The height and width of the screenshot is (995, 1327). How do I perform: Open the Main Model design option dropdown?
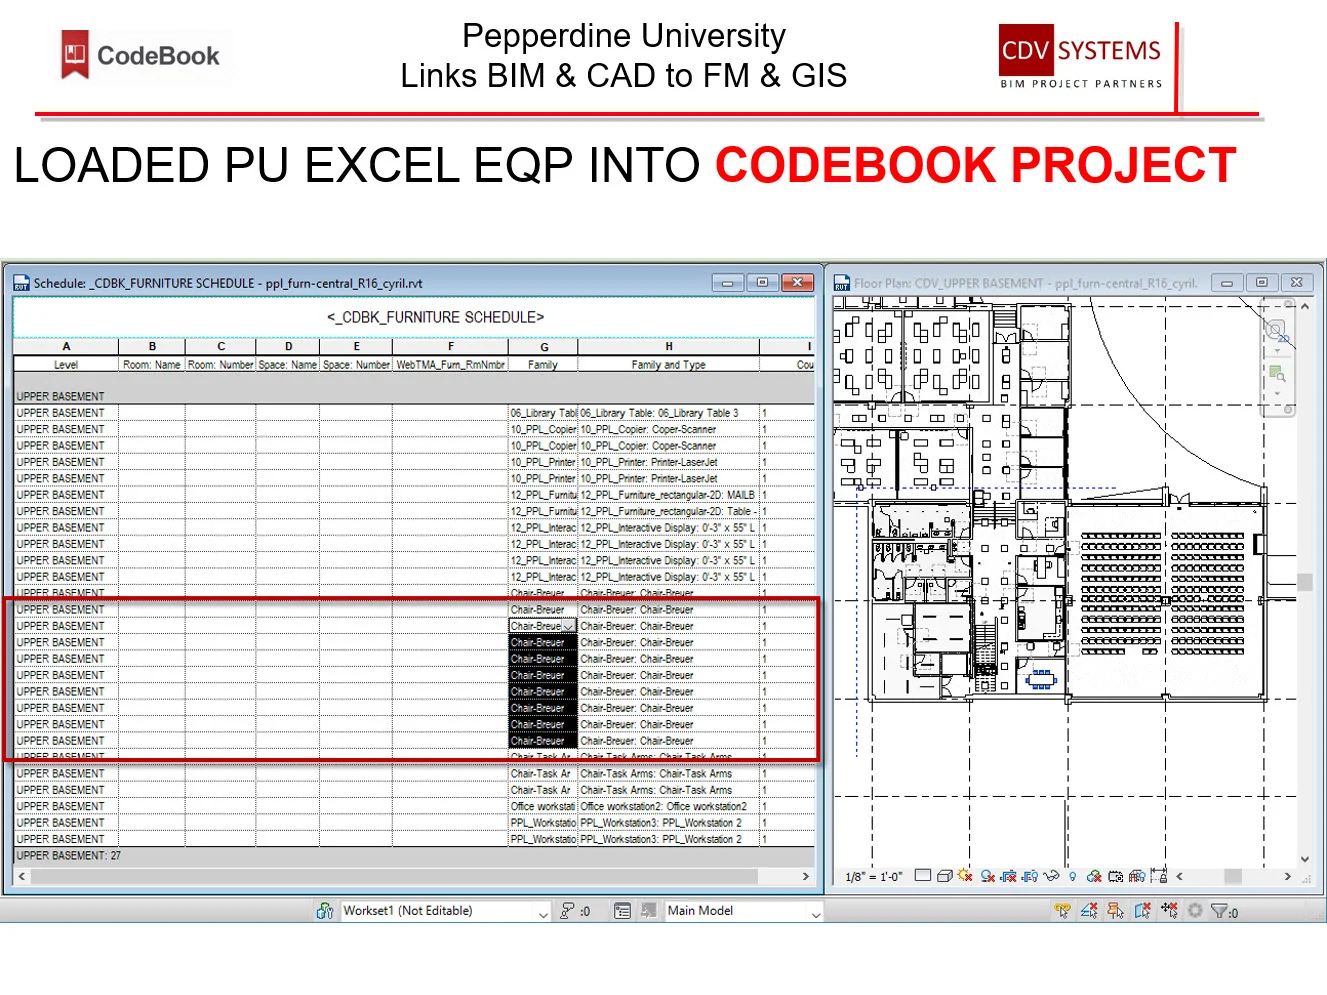[x=744, y=911]
